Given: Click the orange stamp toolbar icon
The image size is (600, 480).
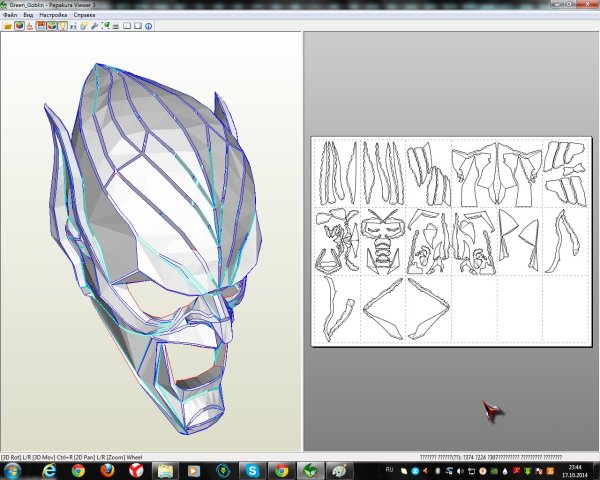Looking at the screenshot, I should point(29,26).
